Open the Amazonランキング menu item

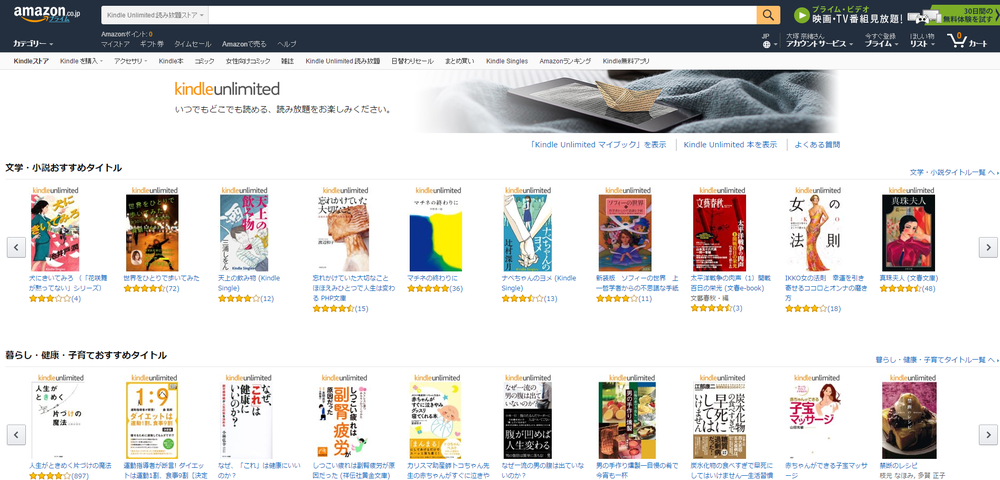565,61
